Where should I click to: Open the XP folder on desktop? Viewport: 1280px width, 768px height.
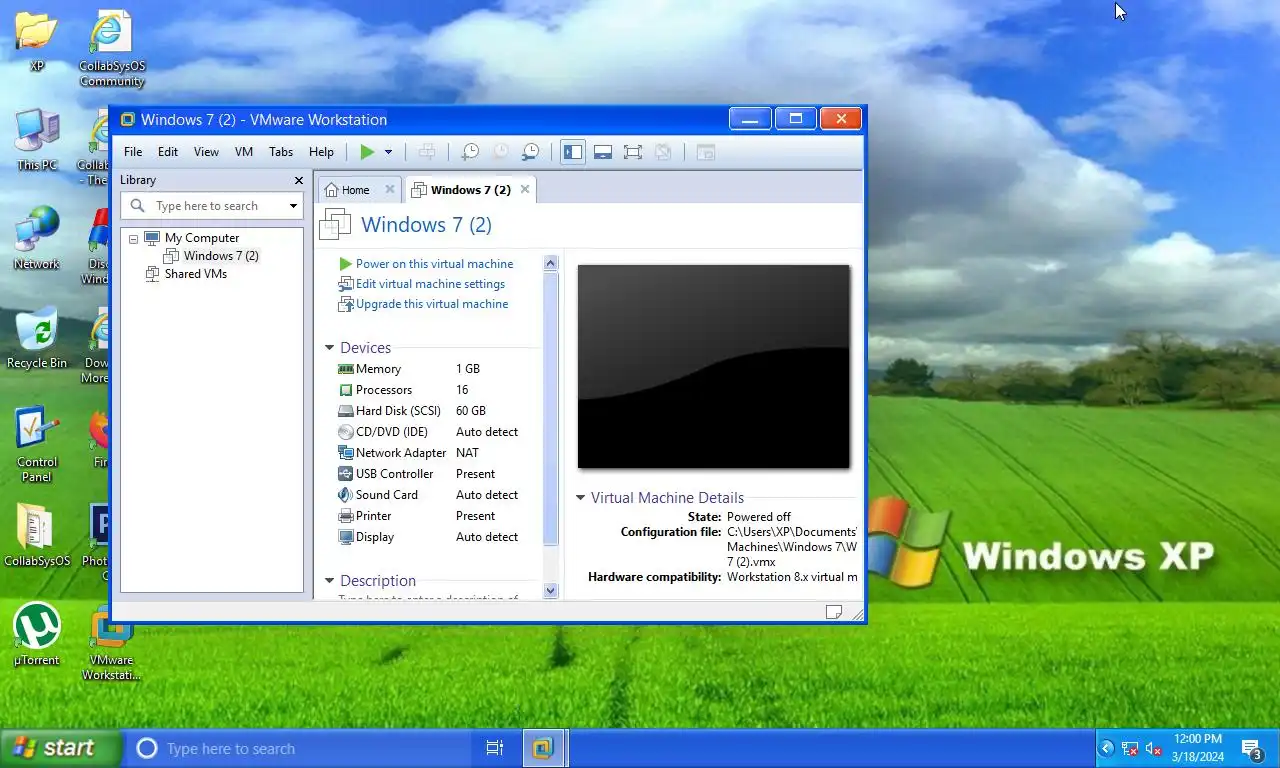point(37,41)
